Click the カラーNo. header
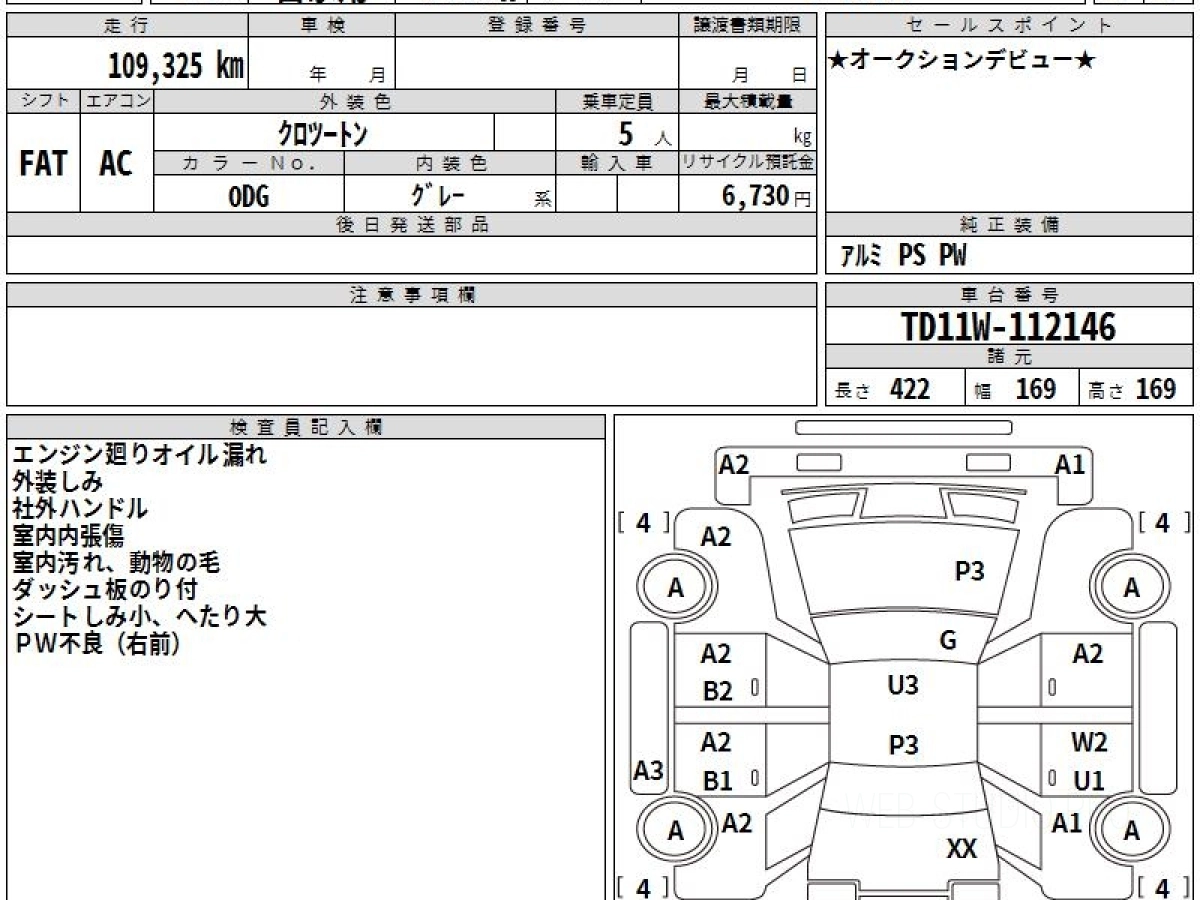1200x900 pixels. 249,163
